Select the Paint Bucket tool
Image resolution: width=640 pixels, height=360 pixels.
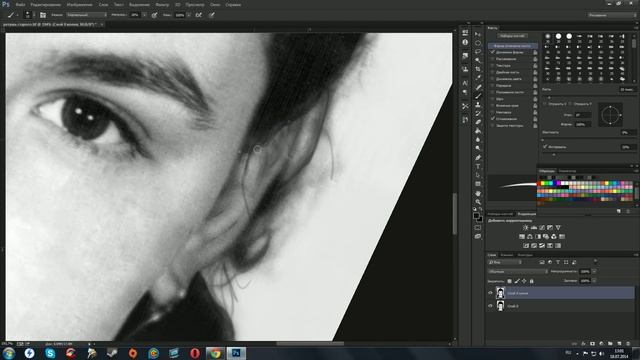478,131
